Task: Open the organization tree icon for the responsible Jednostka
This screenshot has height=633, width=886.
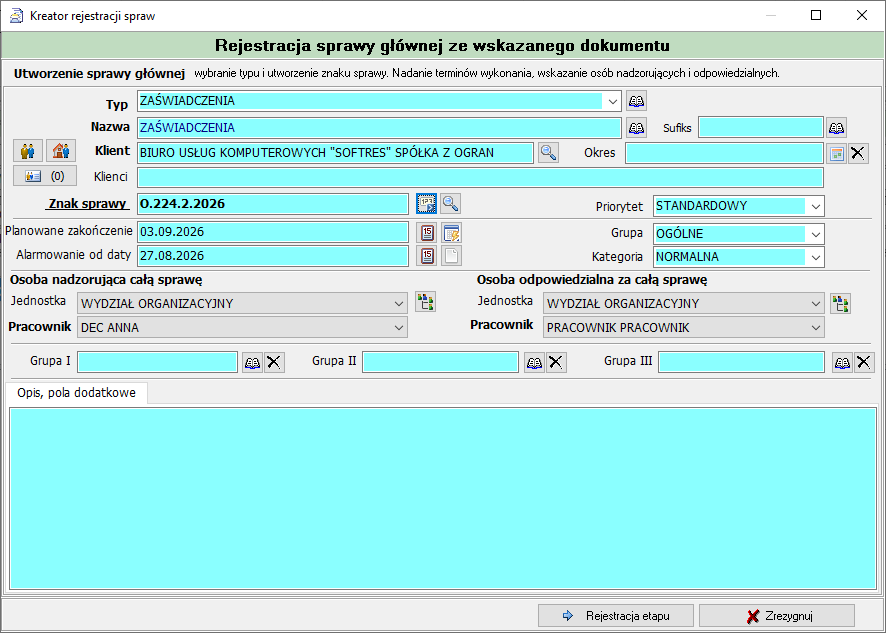Action: click(840, 303)
